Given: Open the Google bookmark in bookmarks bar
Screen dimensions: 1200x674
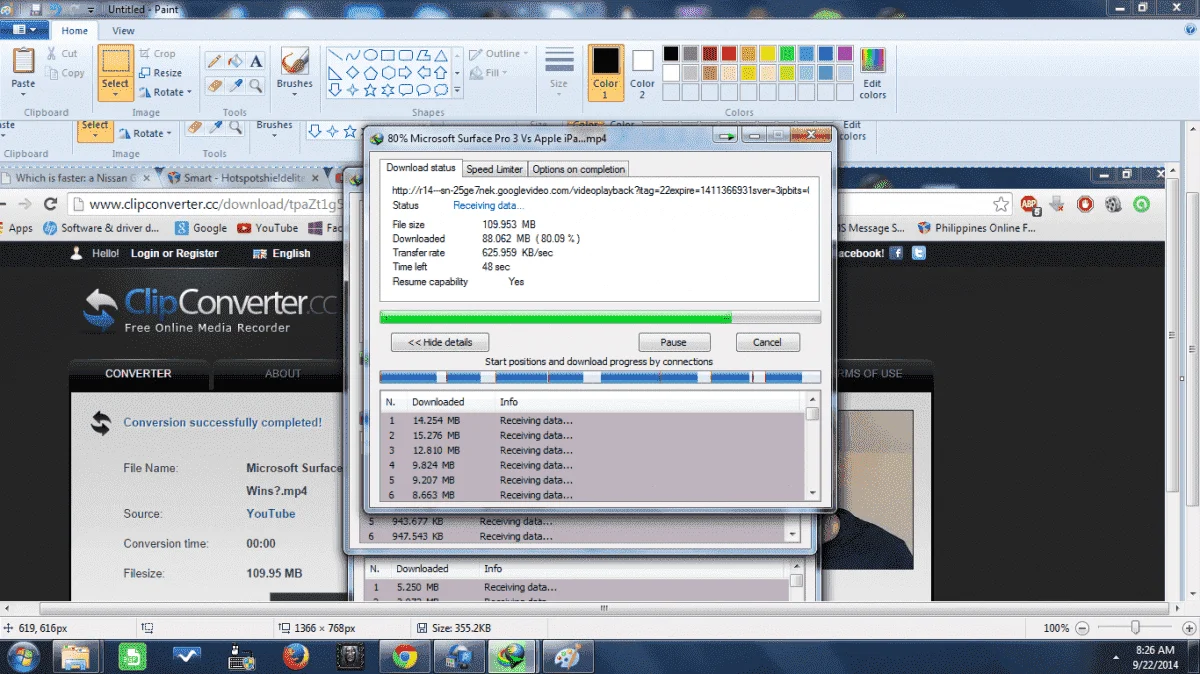Looking at the screenshot, I should click(201, 228).
